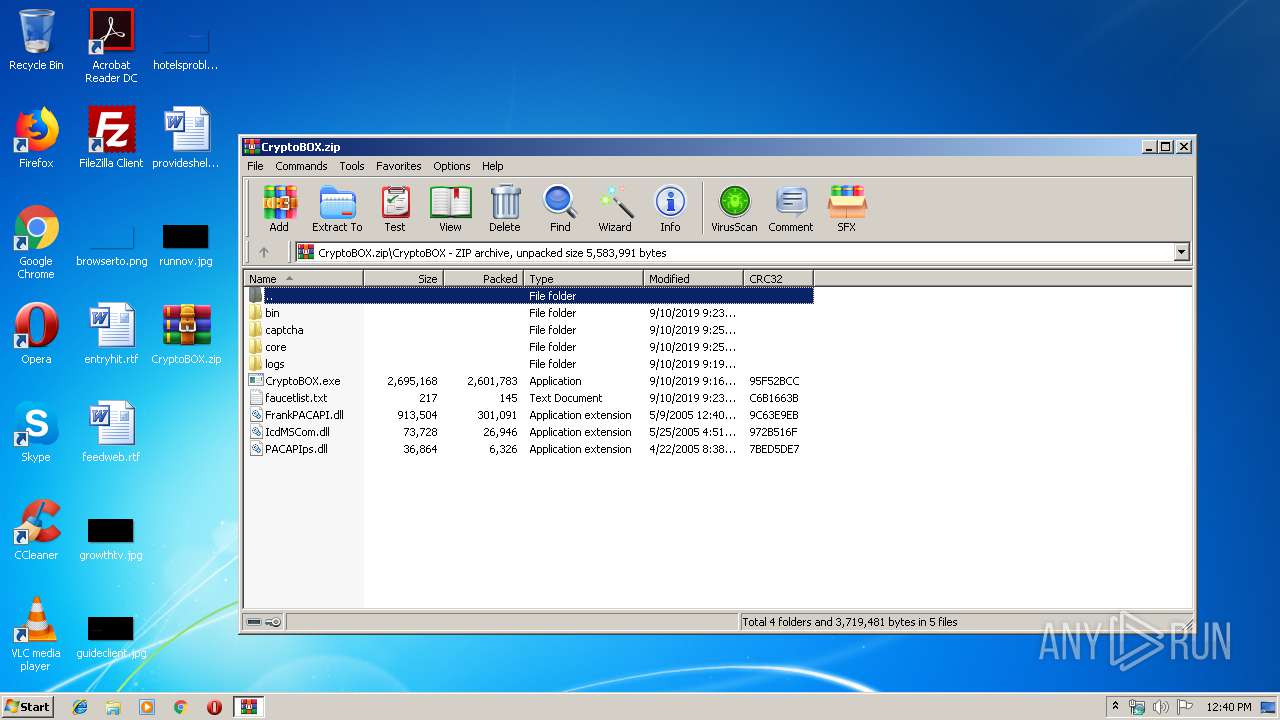
Task: Open Recycle Bin on desktop
Action: (x=36, y=40)
